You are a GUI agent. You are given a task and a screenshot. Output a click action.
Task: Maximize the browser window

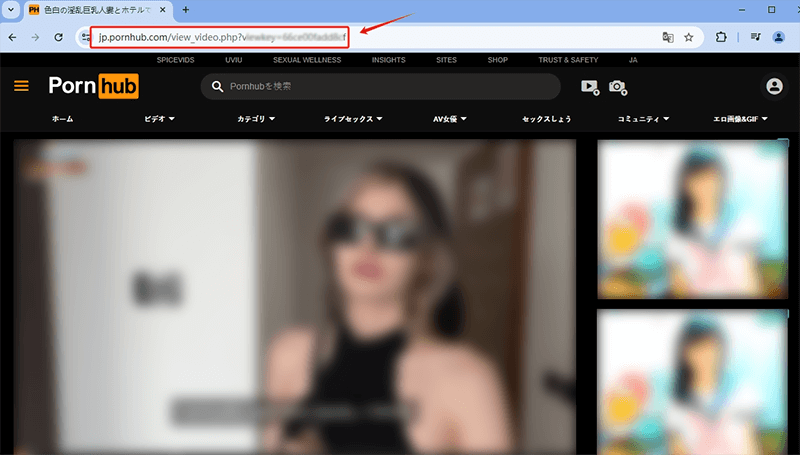[771, 10]
